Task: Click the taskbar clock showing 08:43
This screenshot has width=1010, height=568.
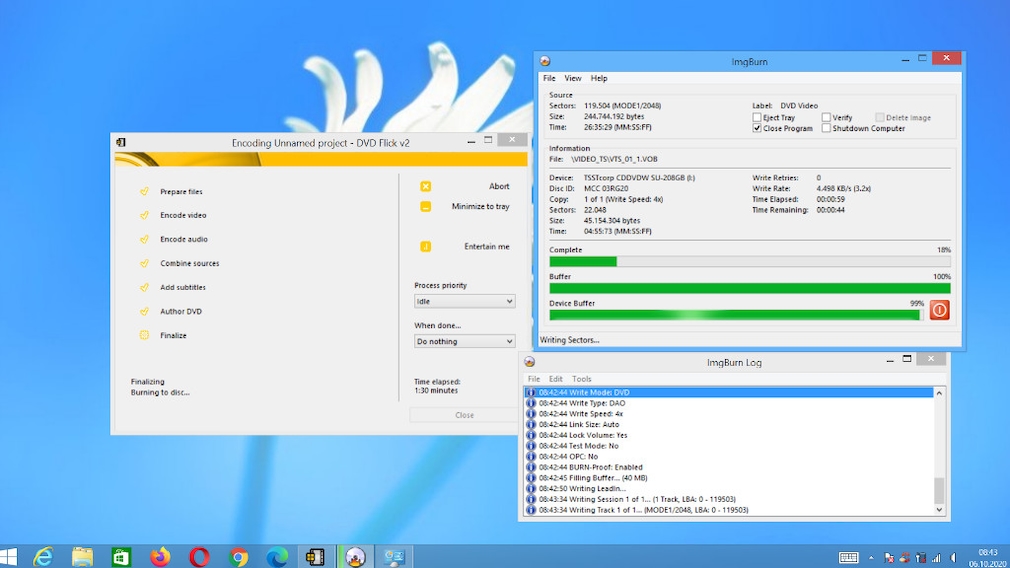Action: pos(987,553)
